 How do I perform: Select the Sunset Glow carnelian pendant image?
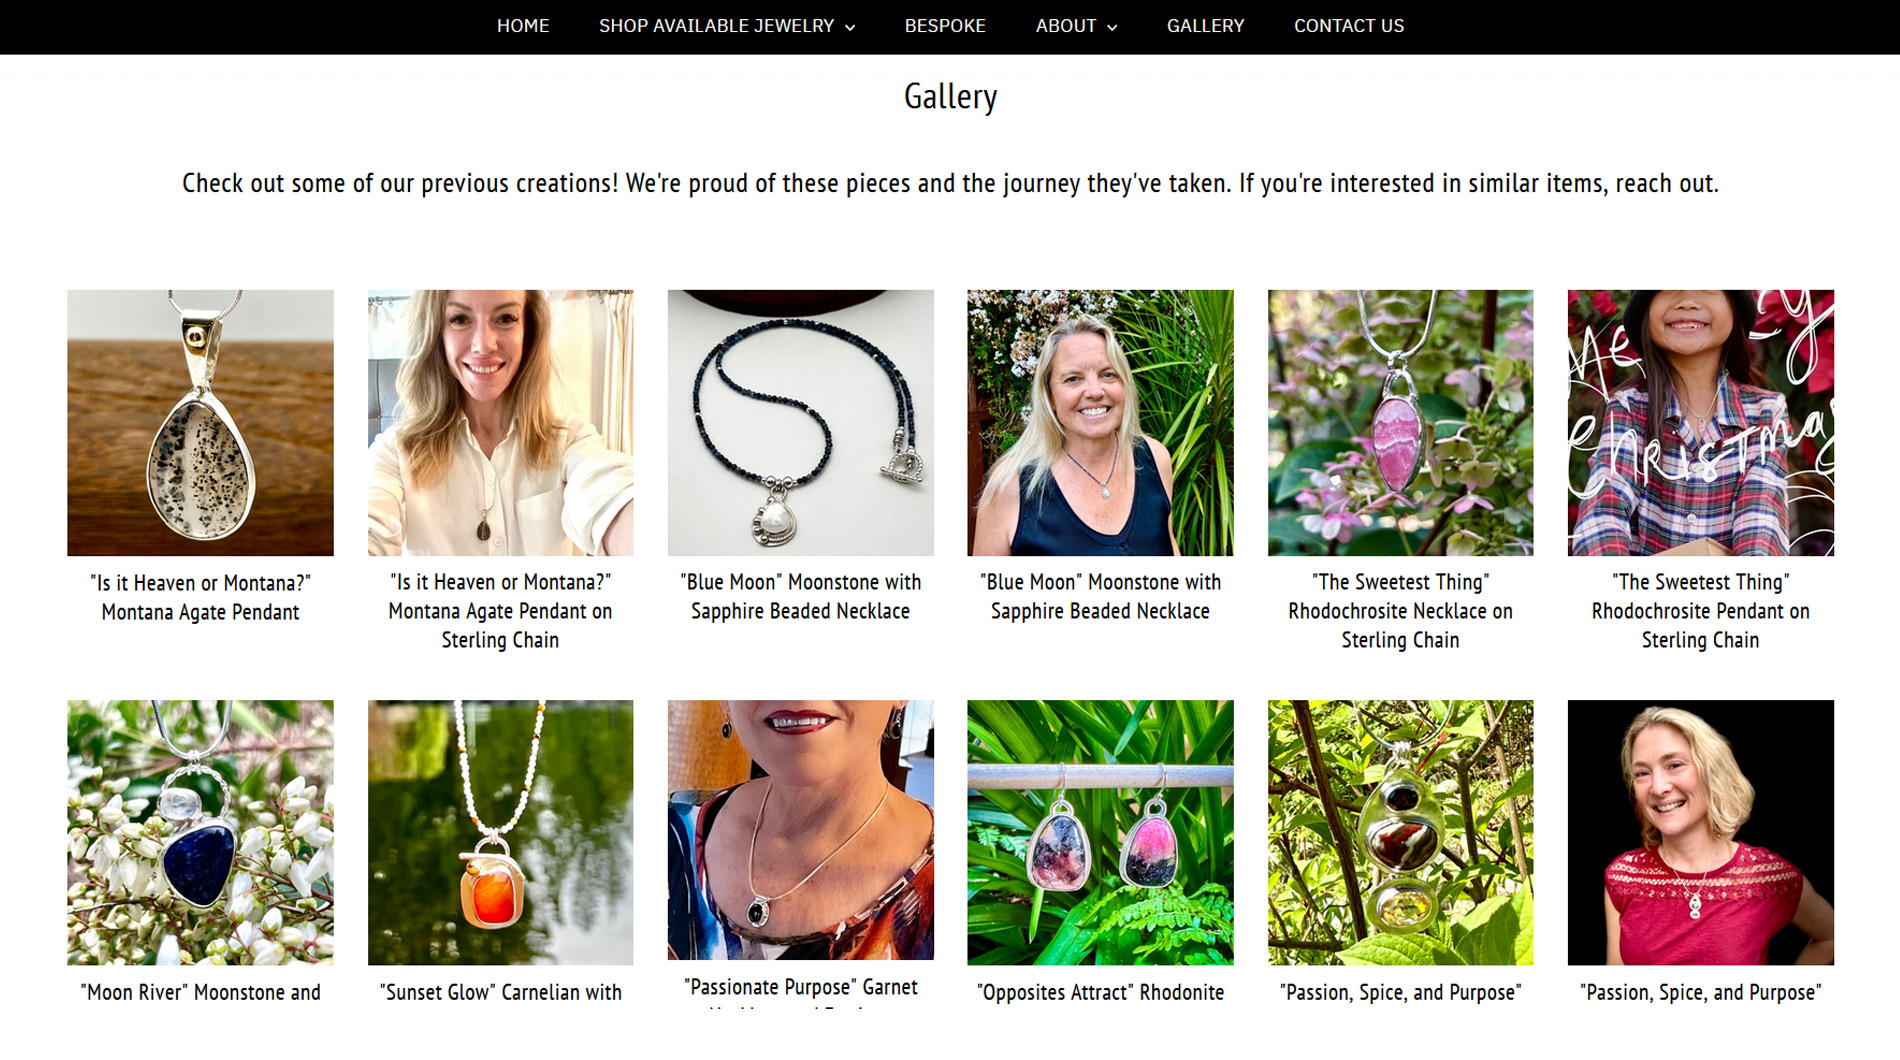500,832
